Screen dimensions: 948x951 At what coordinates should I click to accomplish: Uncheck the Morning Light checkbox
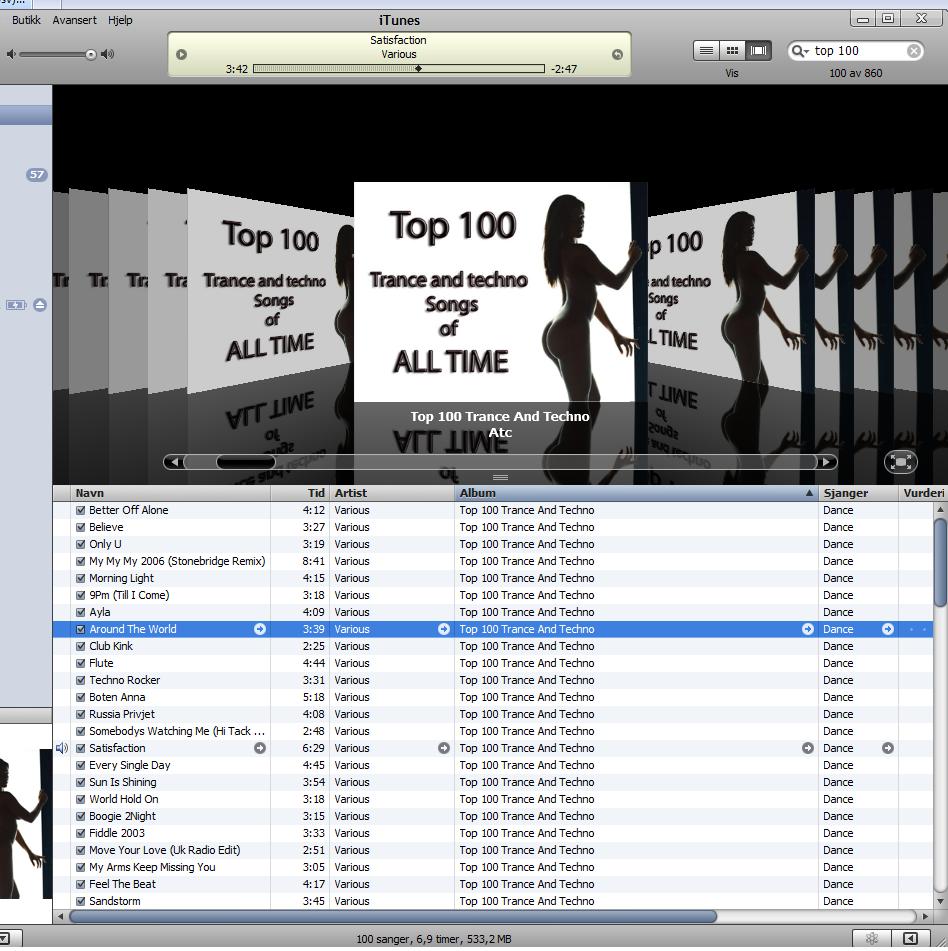coord(81,578)
